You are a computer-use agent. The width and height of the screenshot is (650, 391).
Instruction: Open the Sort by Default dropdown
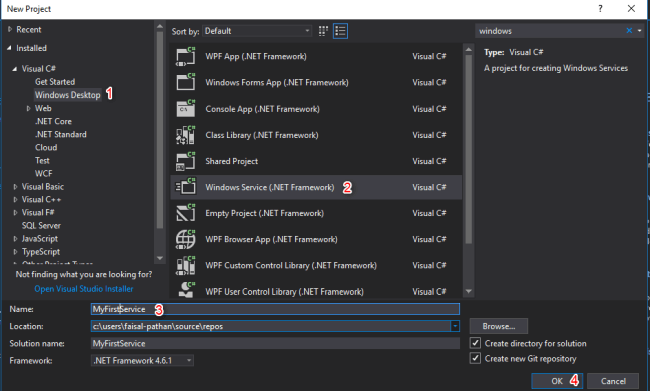coord(257,31)
